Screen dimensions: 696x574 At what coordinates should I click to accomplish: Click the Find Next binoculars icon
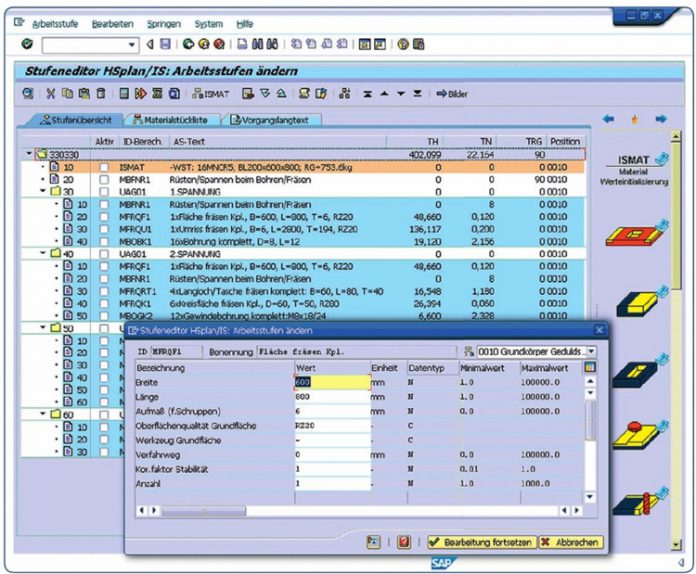[272, 44]
